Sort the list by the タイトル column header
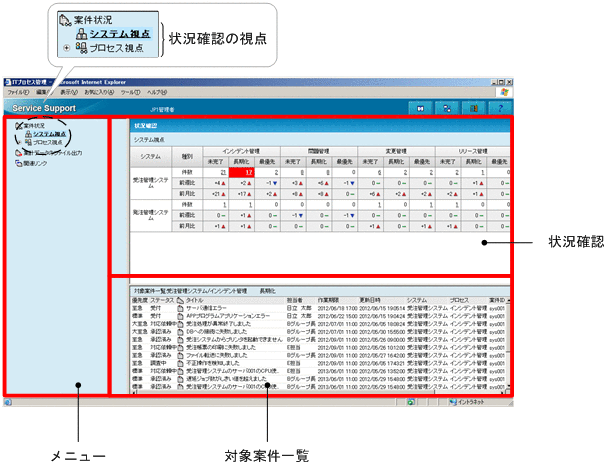 [x=194, y=300]
